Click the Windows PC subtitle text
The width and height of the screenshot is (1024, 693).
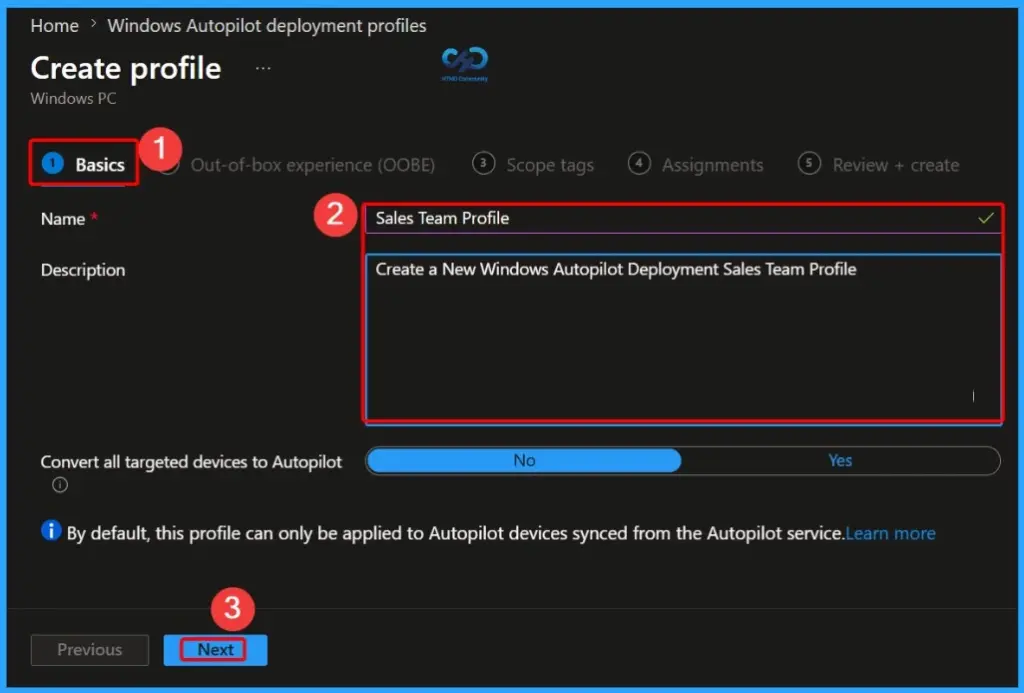(73, 99)
